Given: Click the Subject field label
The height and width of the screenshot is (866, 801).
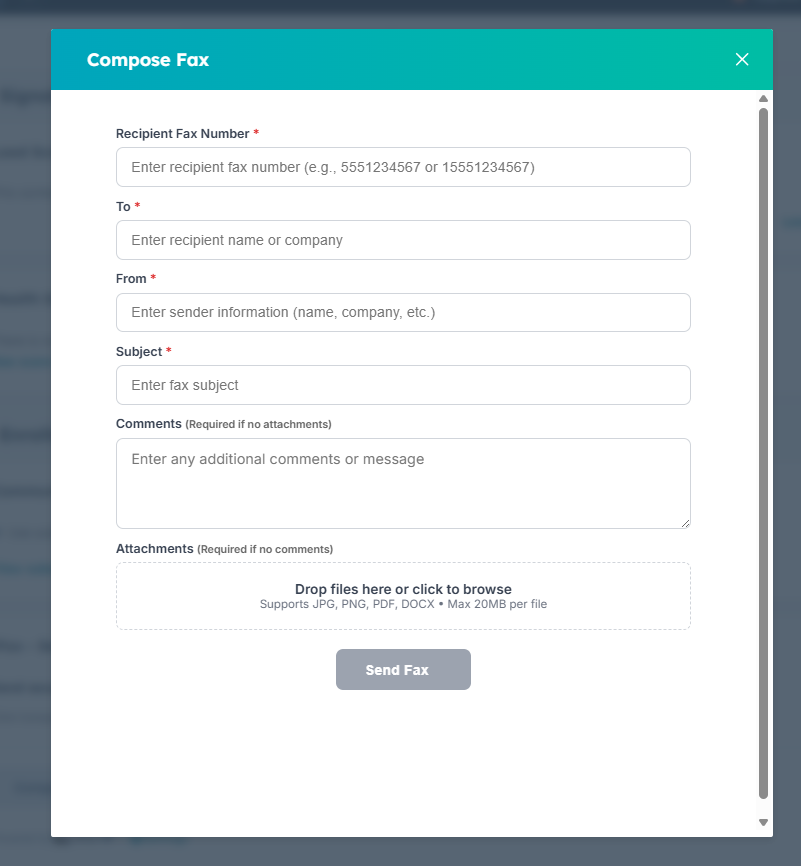Looking at the screenshot, I should pyautogui.click(x=139, y=352).
